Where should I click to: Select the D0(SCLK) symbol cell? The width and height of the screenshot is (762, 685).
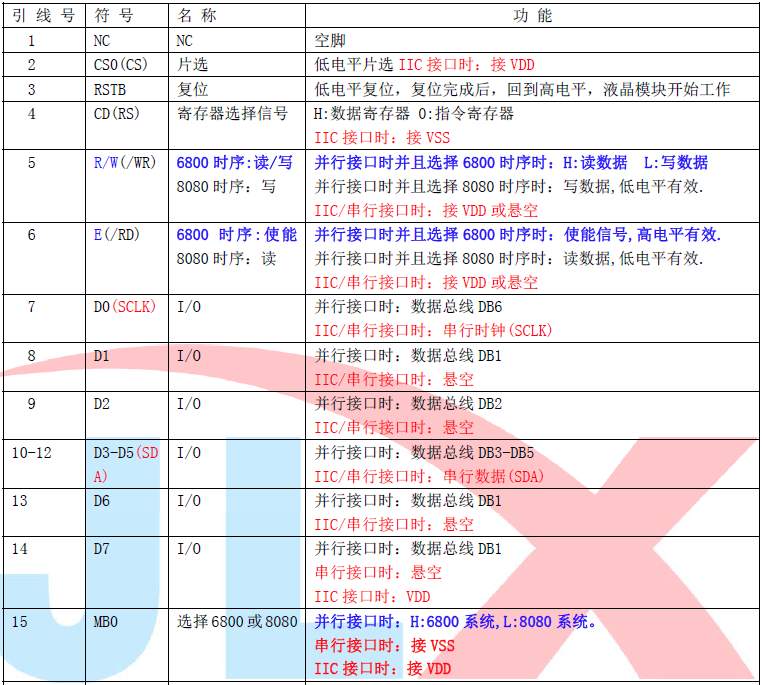coord(124,306)
